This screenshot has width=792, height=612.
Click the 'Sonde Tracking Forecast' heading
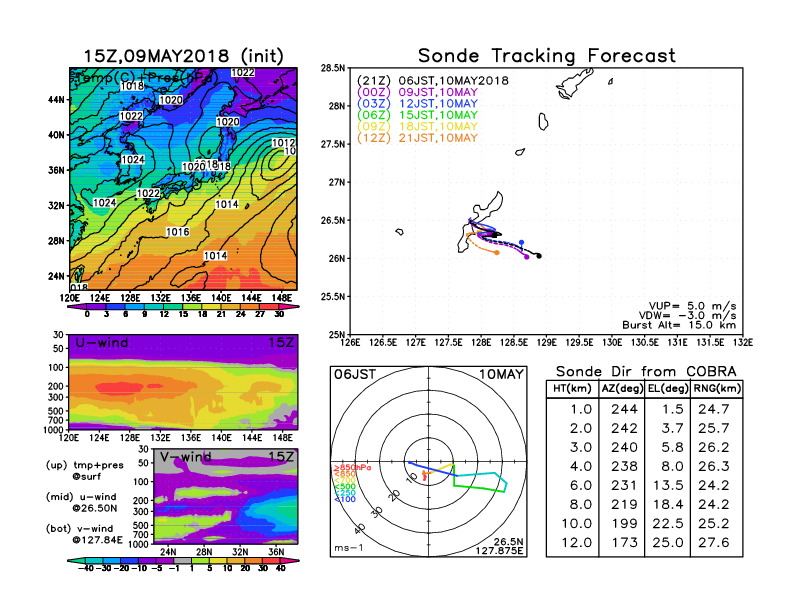547,56
